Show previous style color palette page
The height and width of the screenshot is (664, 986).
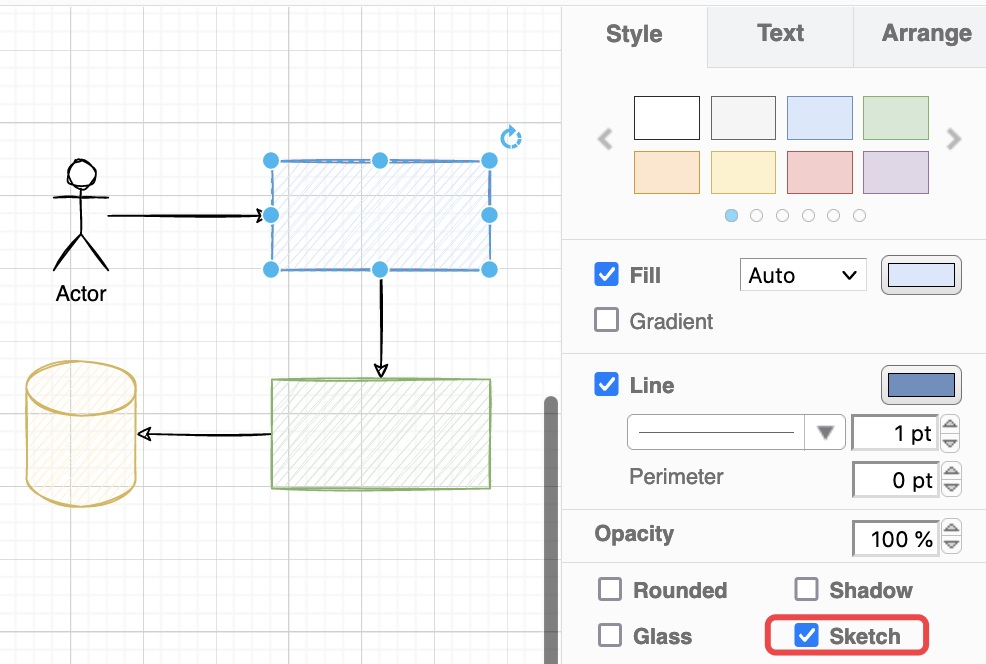click(x=605, y=139)
